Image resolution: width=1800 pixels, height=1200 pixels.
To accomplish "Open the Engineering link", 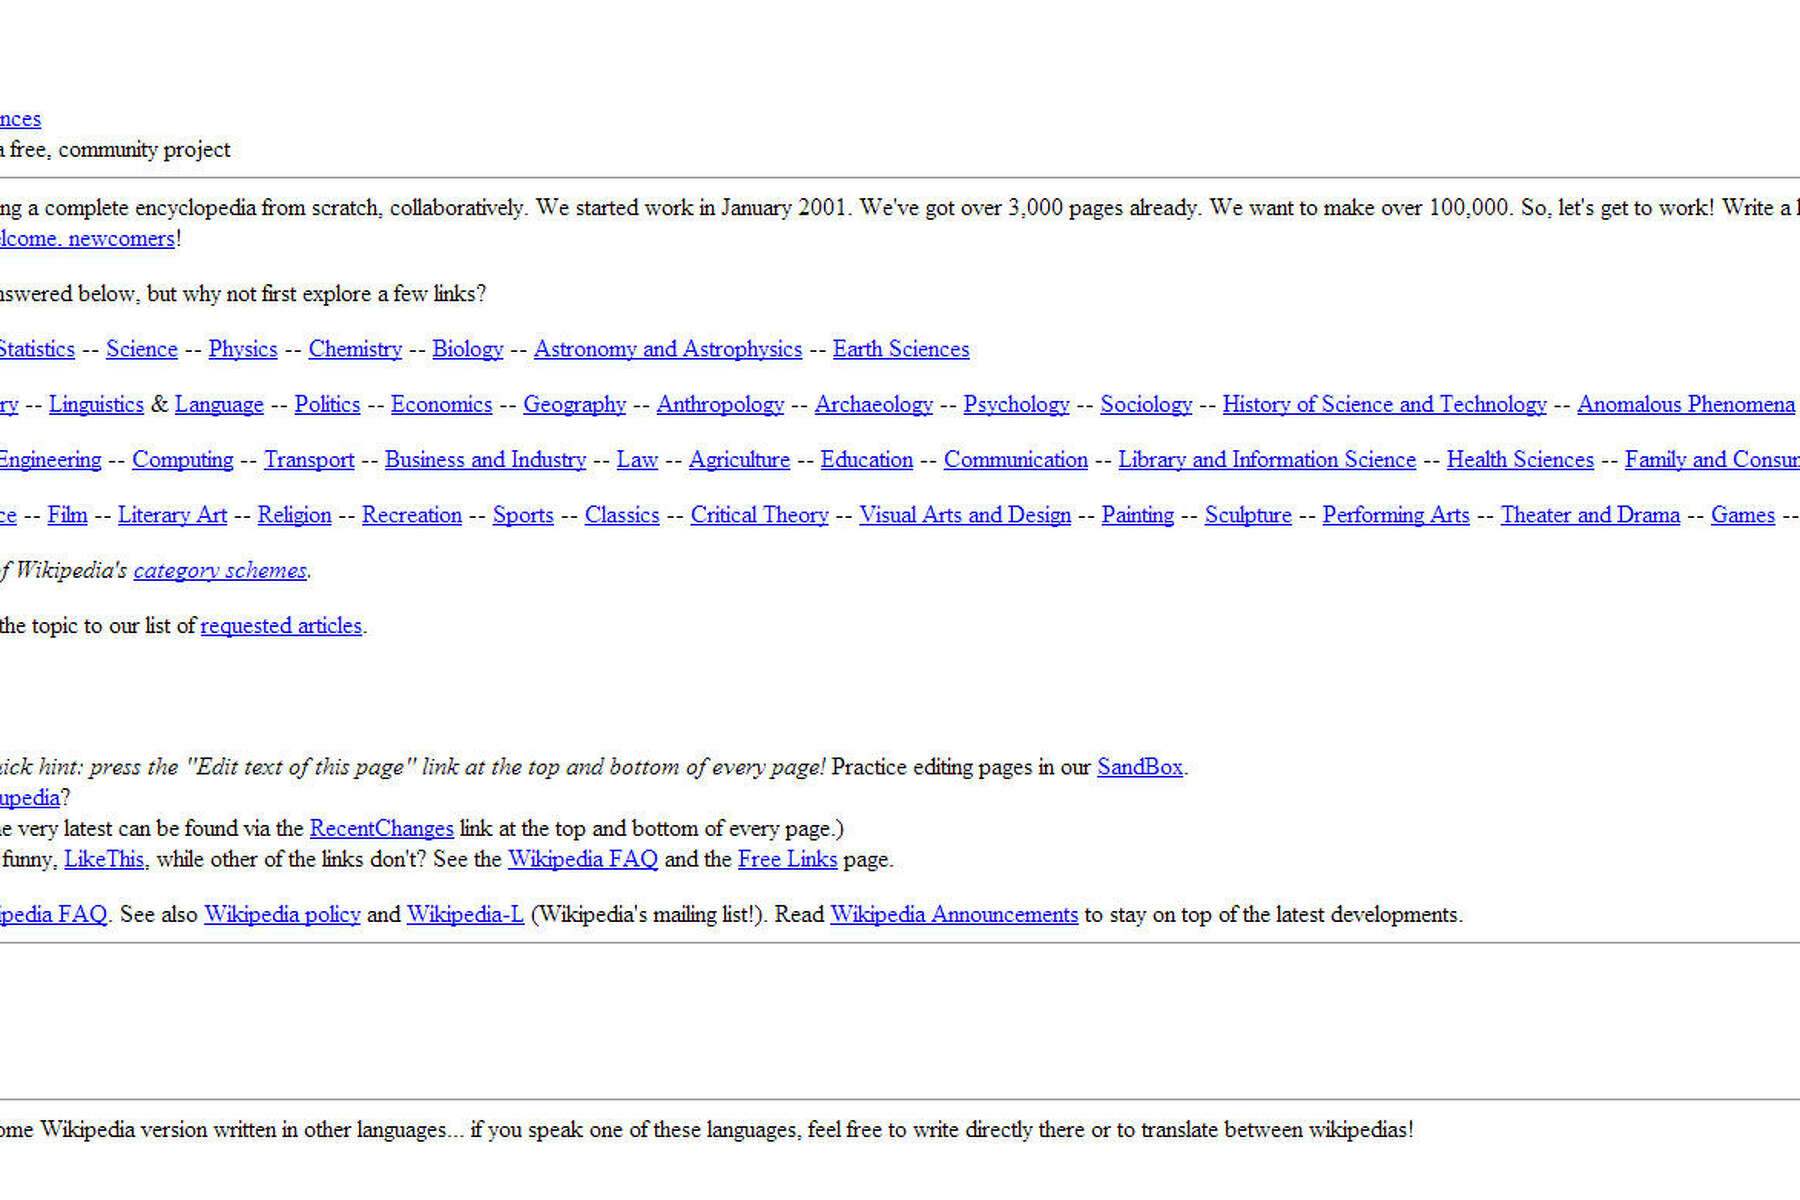I will pos(50,459).
